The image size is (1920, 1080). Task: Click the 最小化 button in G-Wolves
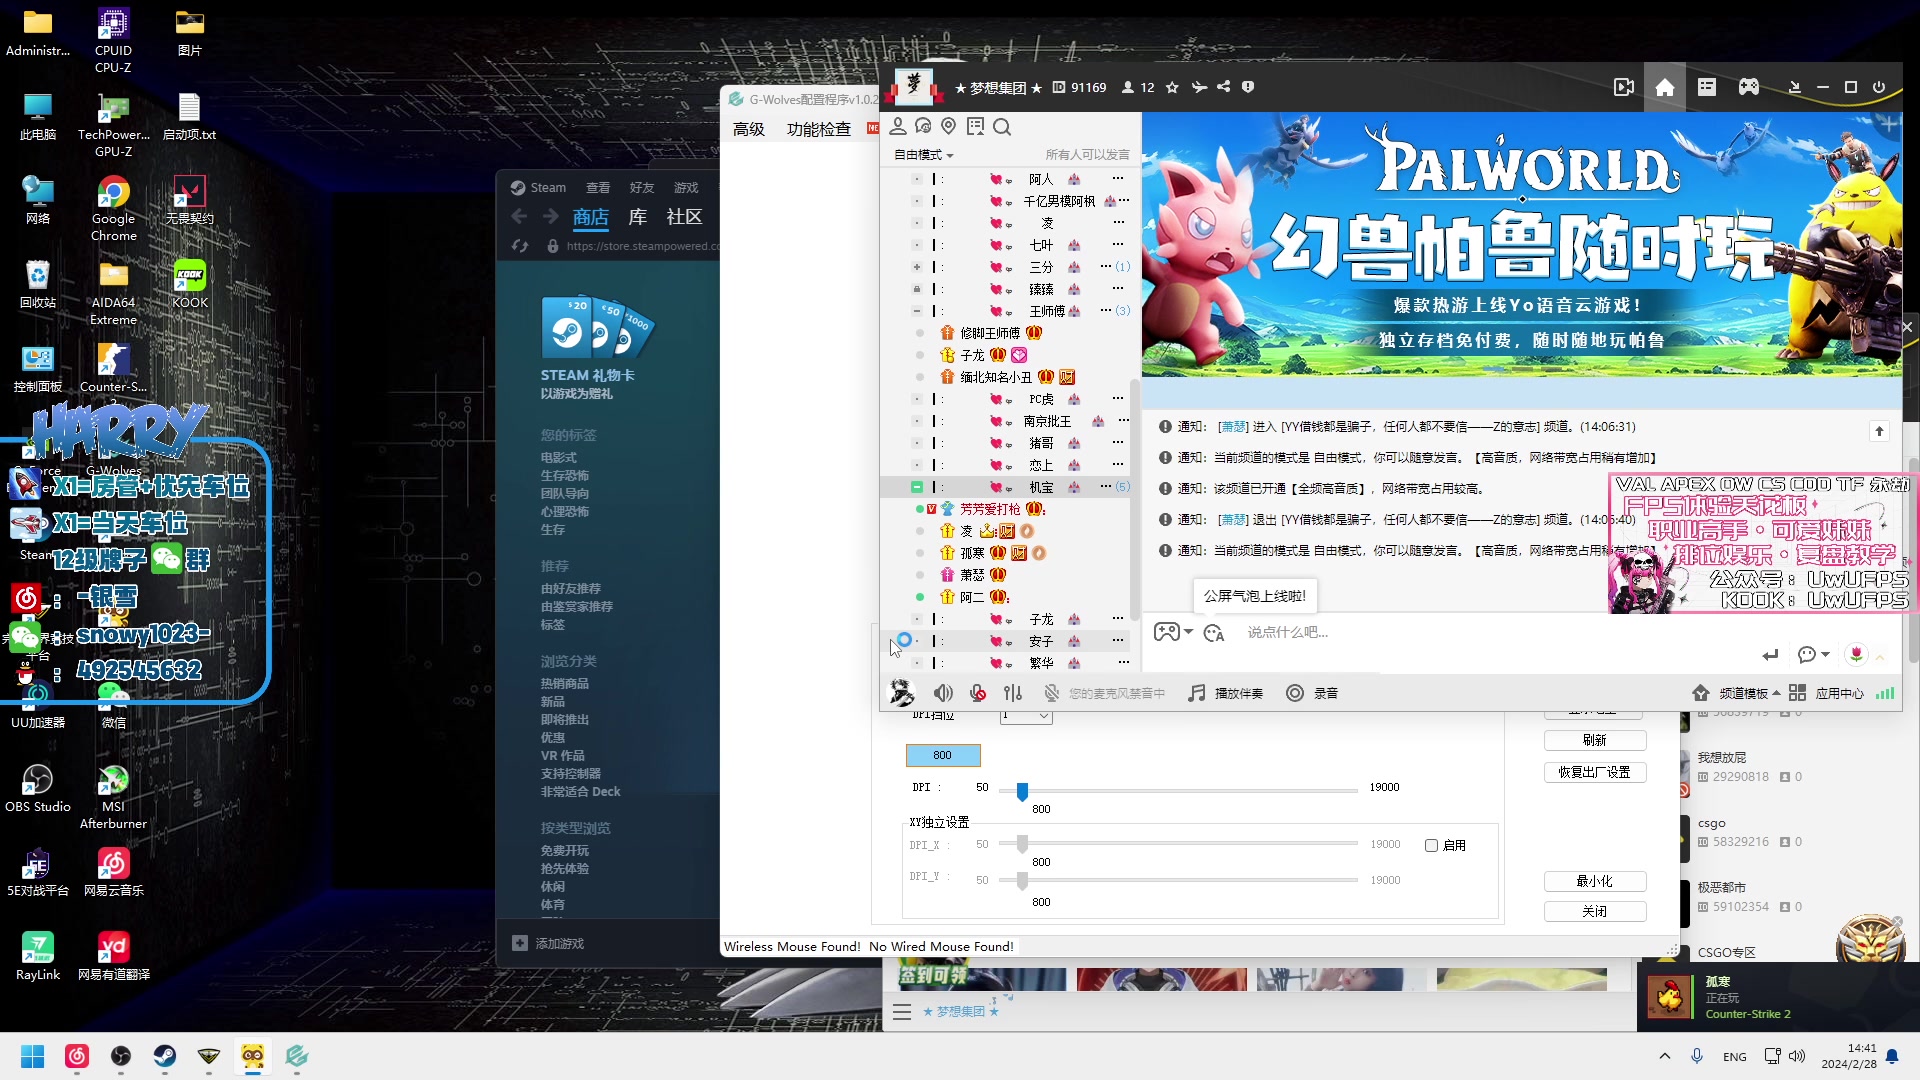(x=1595, y=882)
